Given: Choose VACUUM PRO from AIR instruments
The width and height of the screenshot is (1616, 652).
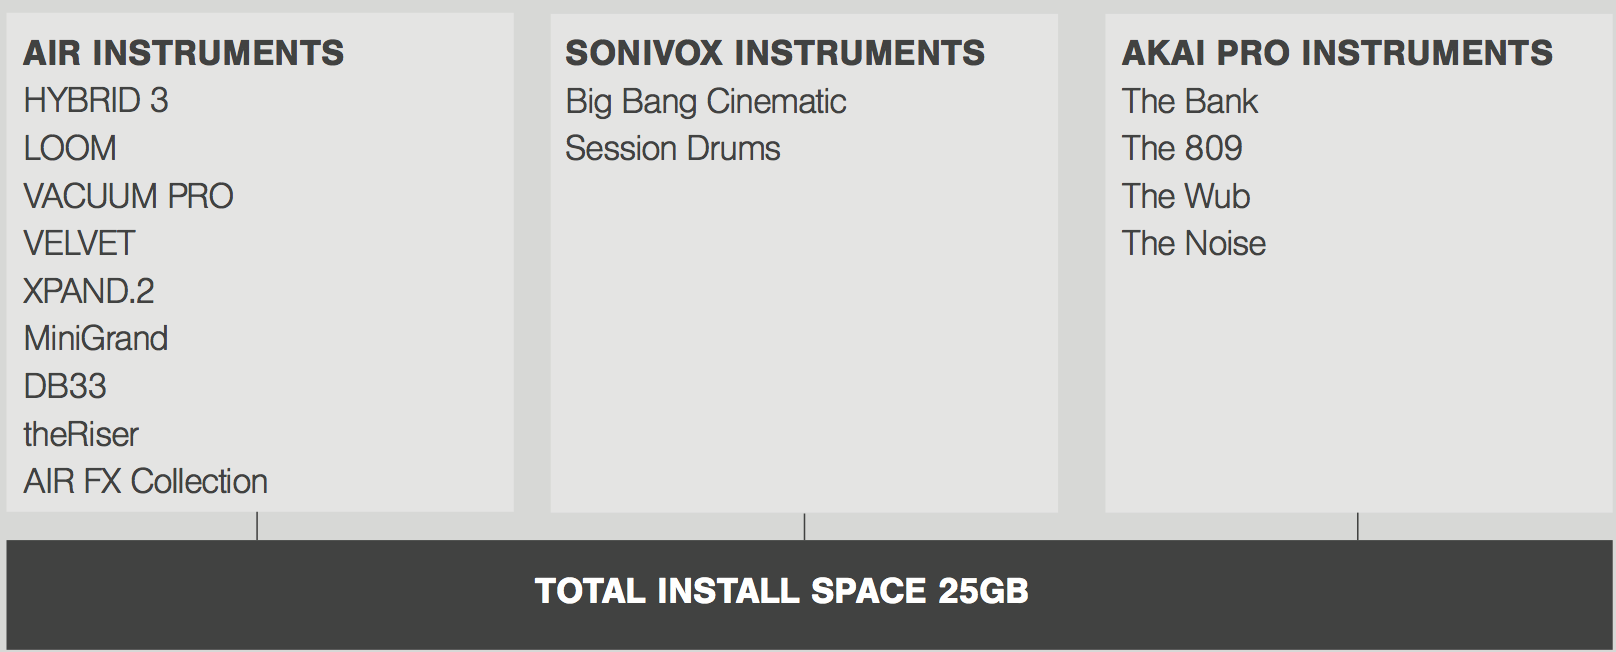Looking at the screenshot, I should tap(128, 196).
